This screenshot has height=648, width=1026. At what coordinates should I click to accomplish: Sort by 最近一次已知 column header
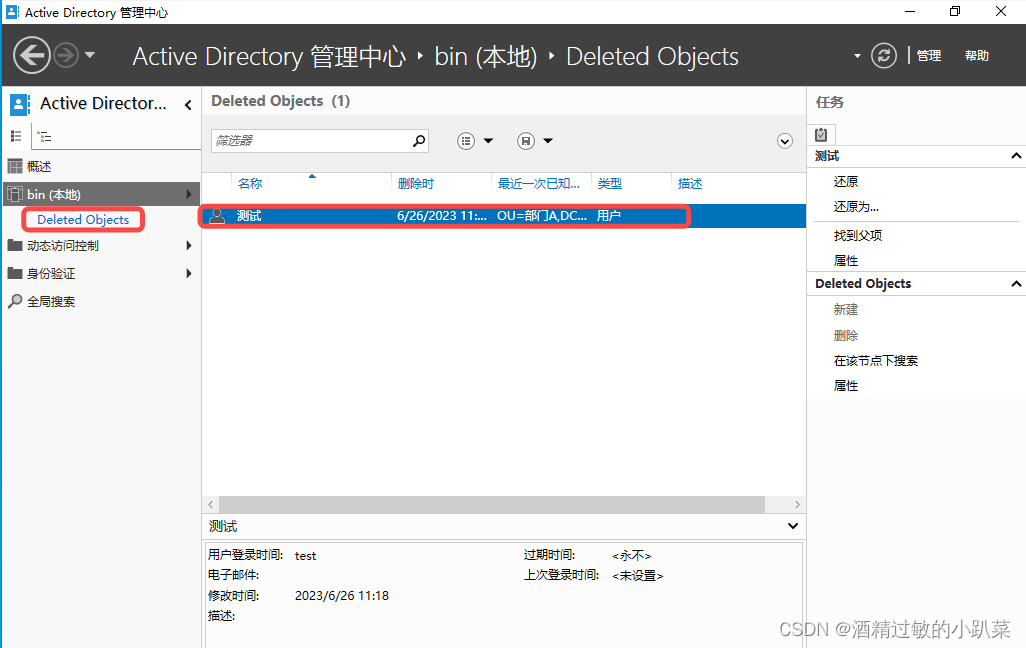(x=541, y=183)
